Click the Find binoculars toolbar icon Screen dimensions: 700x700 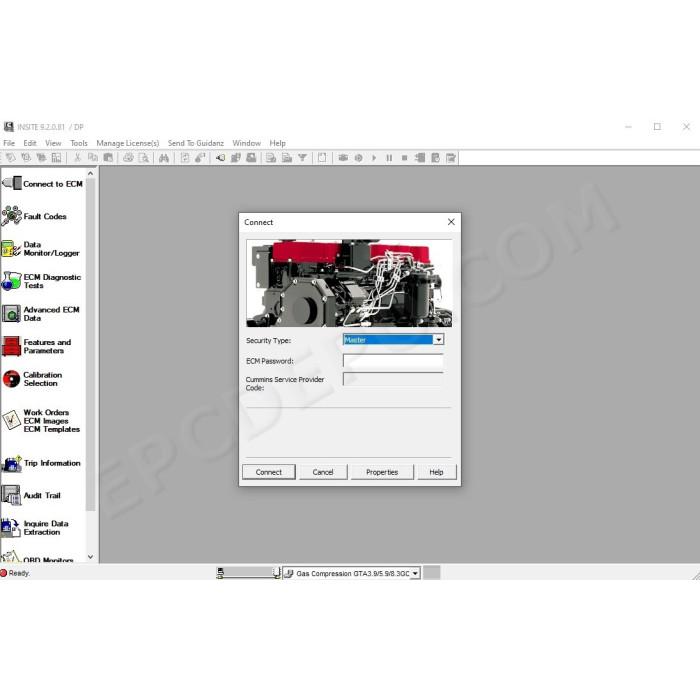[164, 158]
